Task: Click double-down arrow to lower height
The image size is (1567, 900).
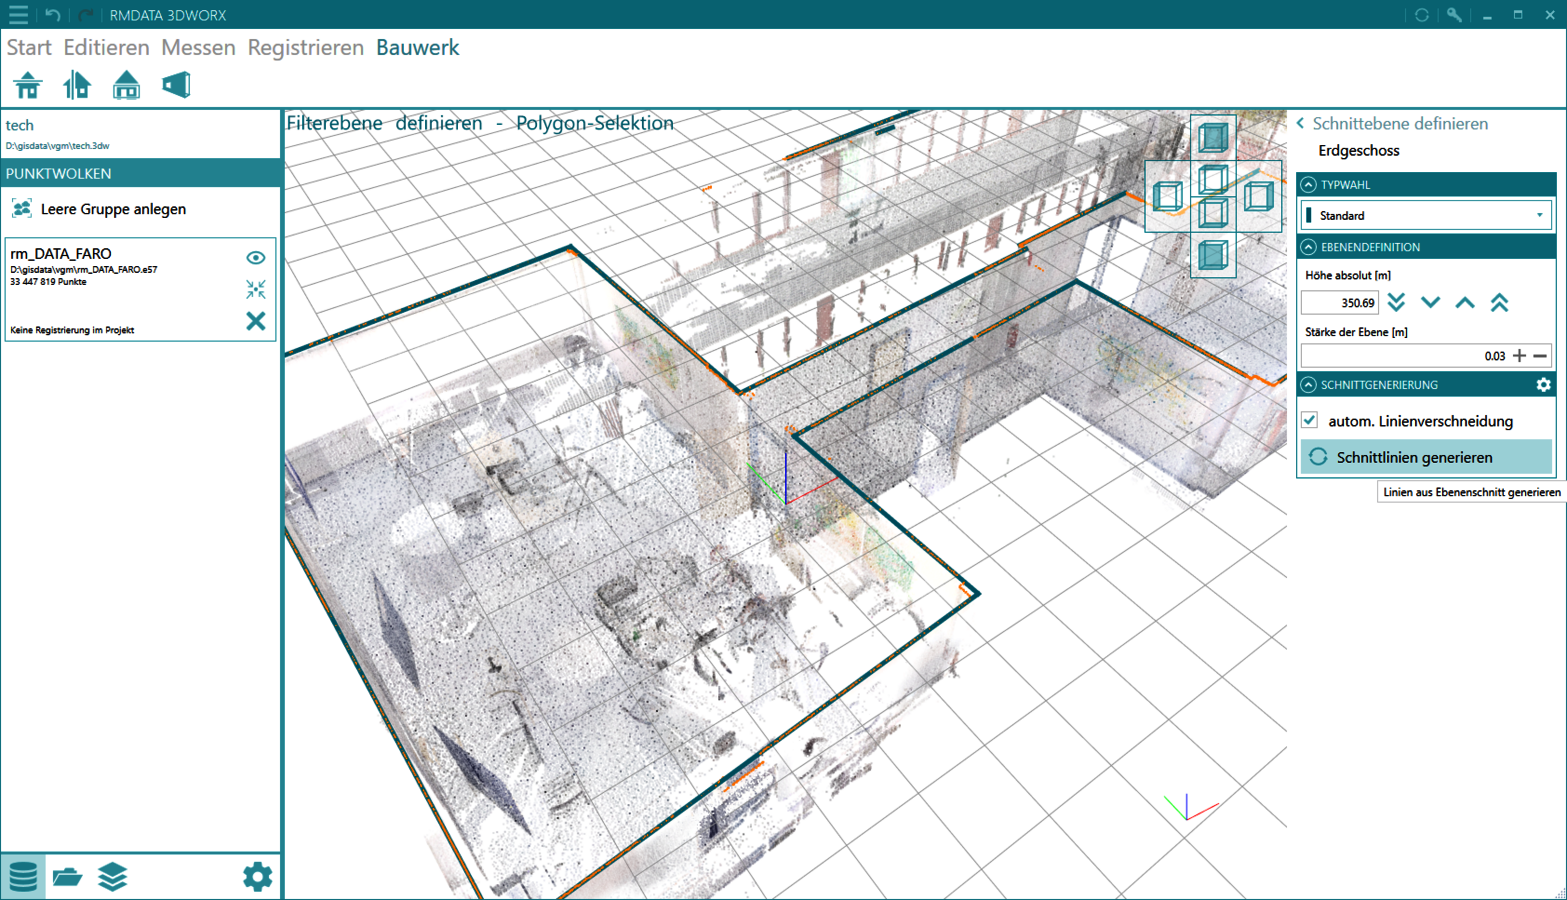Action: click(x=1397, y=303)
